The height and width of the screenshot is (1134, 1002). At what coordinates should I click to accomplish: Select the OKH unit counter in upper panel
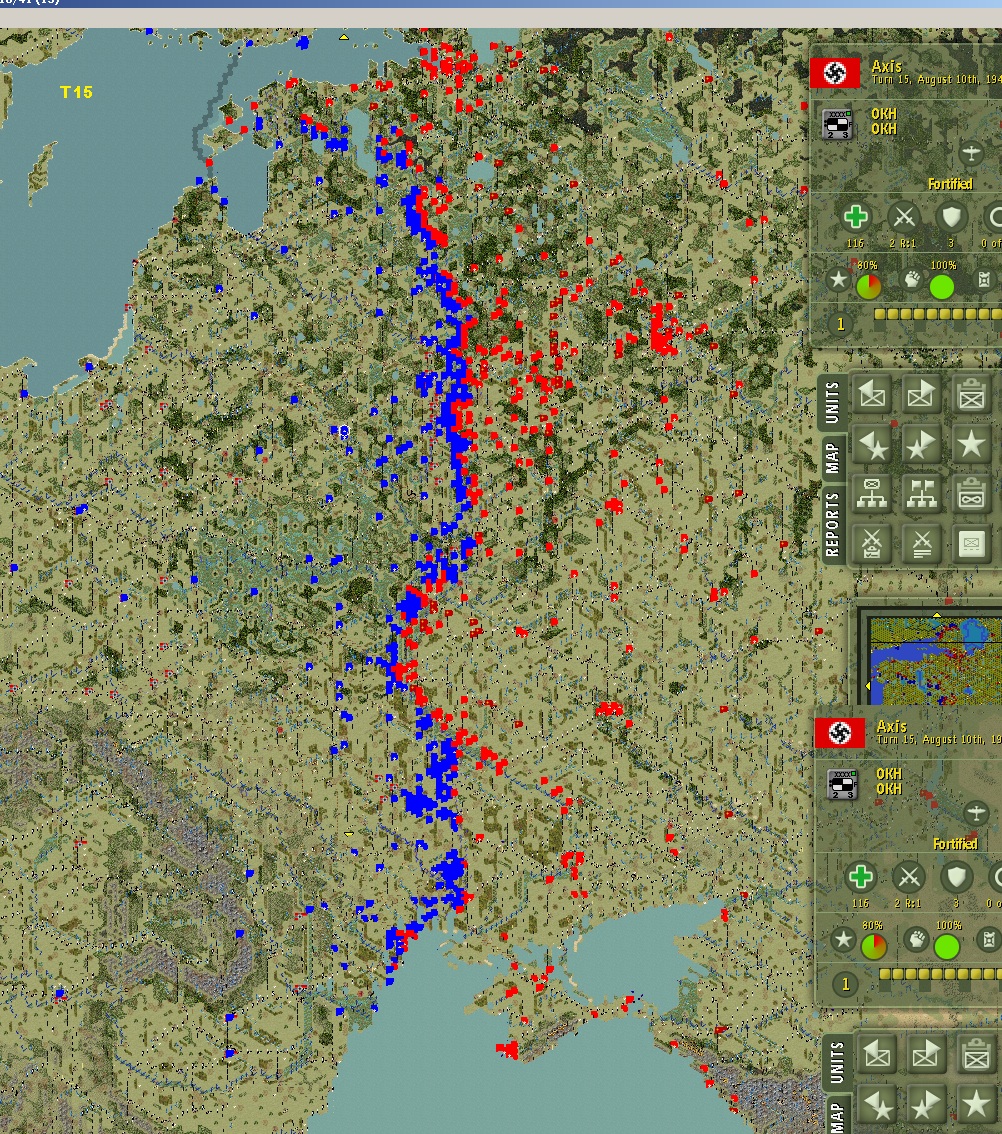[x=838, y=123]
